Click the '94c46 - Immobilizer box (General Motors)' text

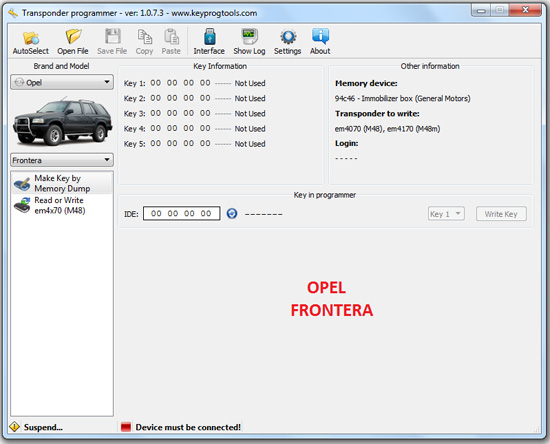click(x=402, y=99)
